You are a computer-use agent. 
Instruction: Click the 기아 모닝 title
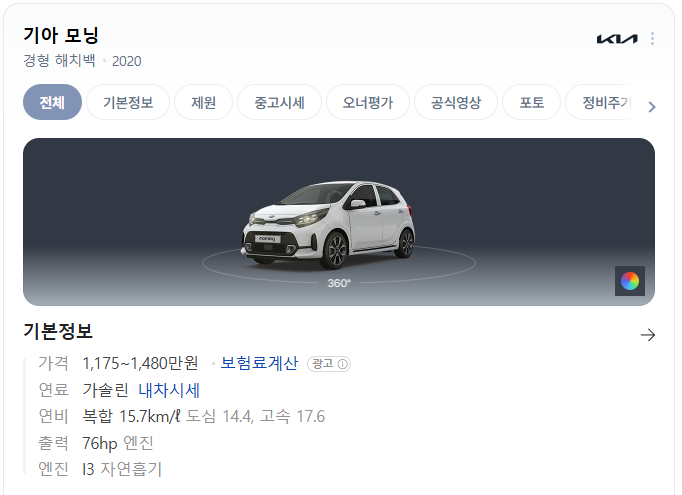pyautogui.click(x=61, y=35)
